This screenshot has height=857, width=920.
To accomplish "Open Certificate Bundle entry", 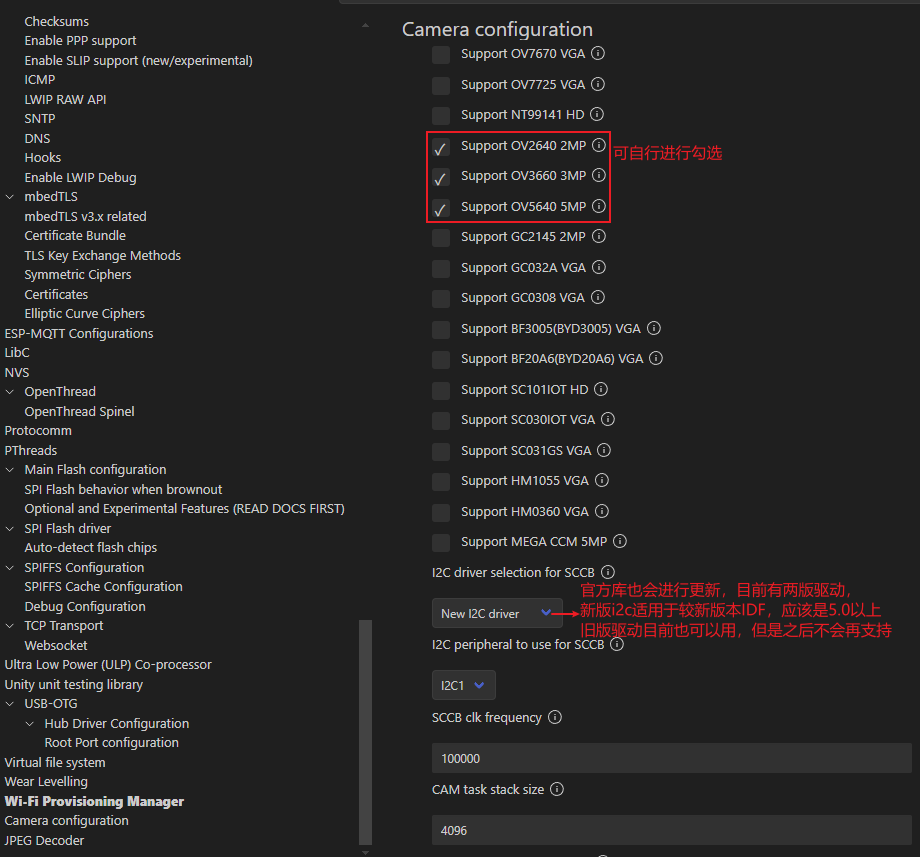I will [x=75, y=236].
